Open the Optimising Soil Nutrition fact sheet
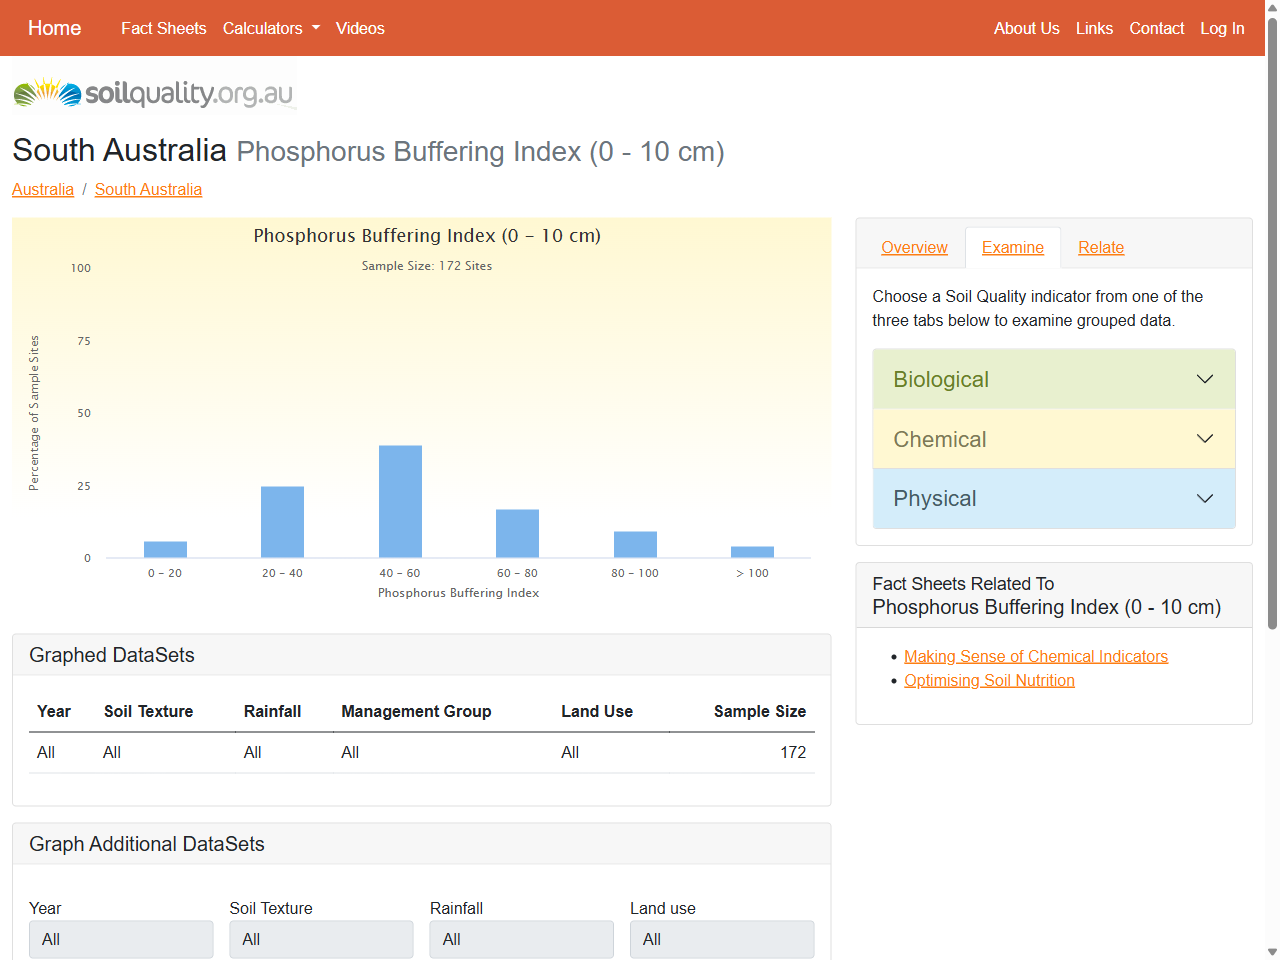The height and width of the screenshot is (960, 1280). click(x=989, y=680)
